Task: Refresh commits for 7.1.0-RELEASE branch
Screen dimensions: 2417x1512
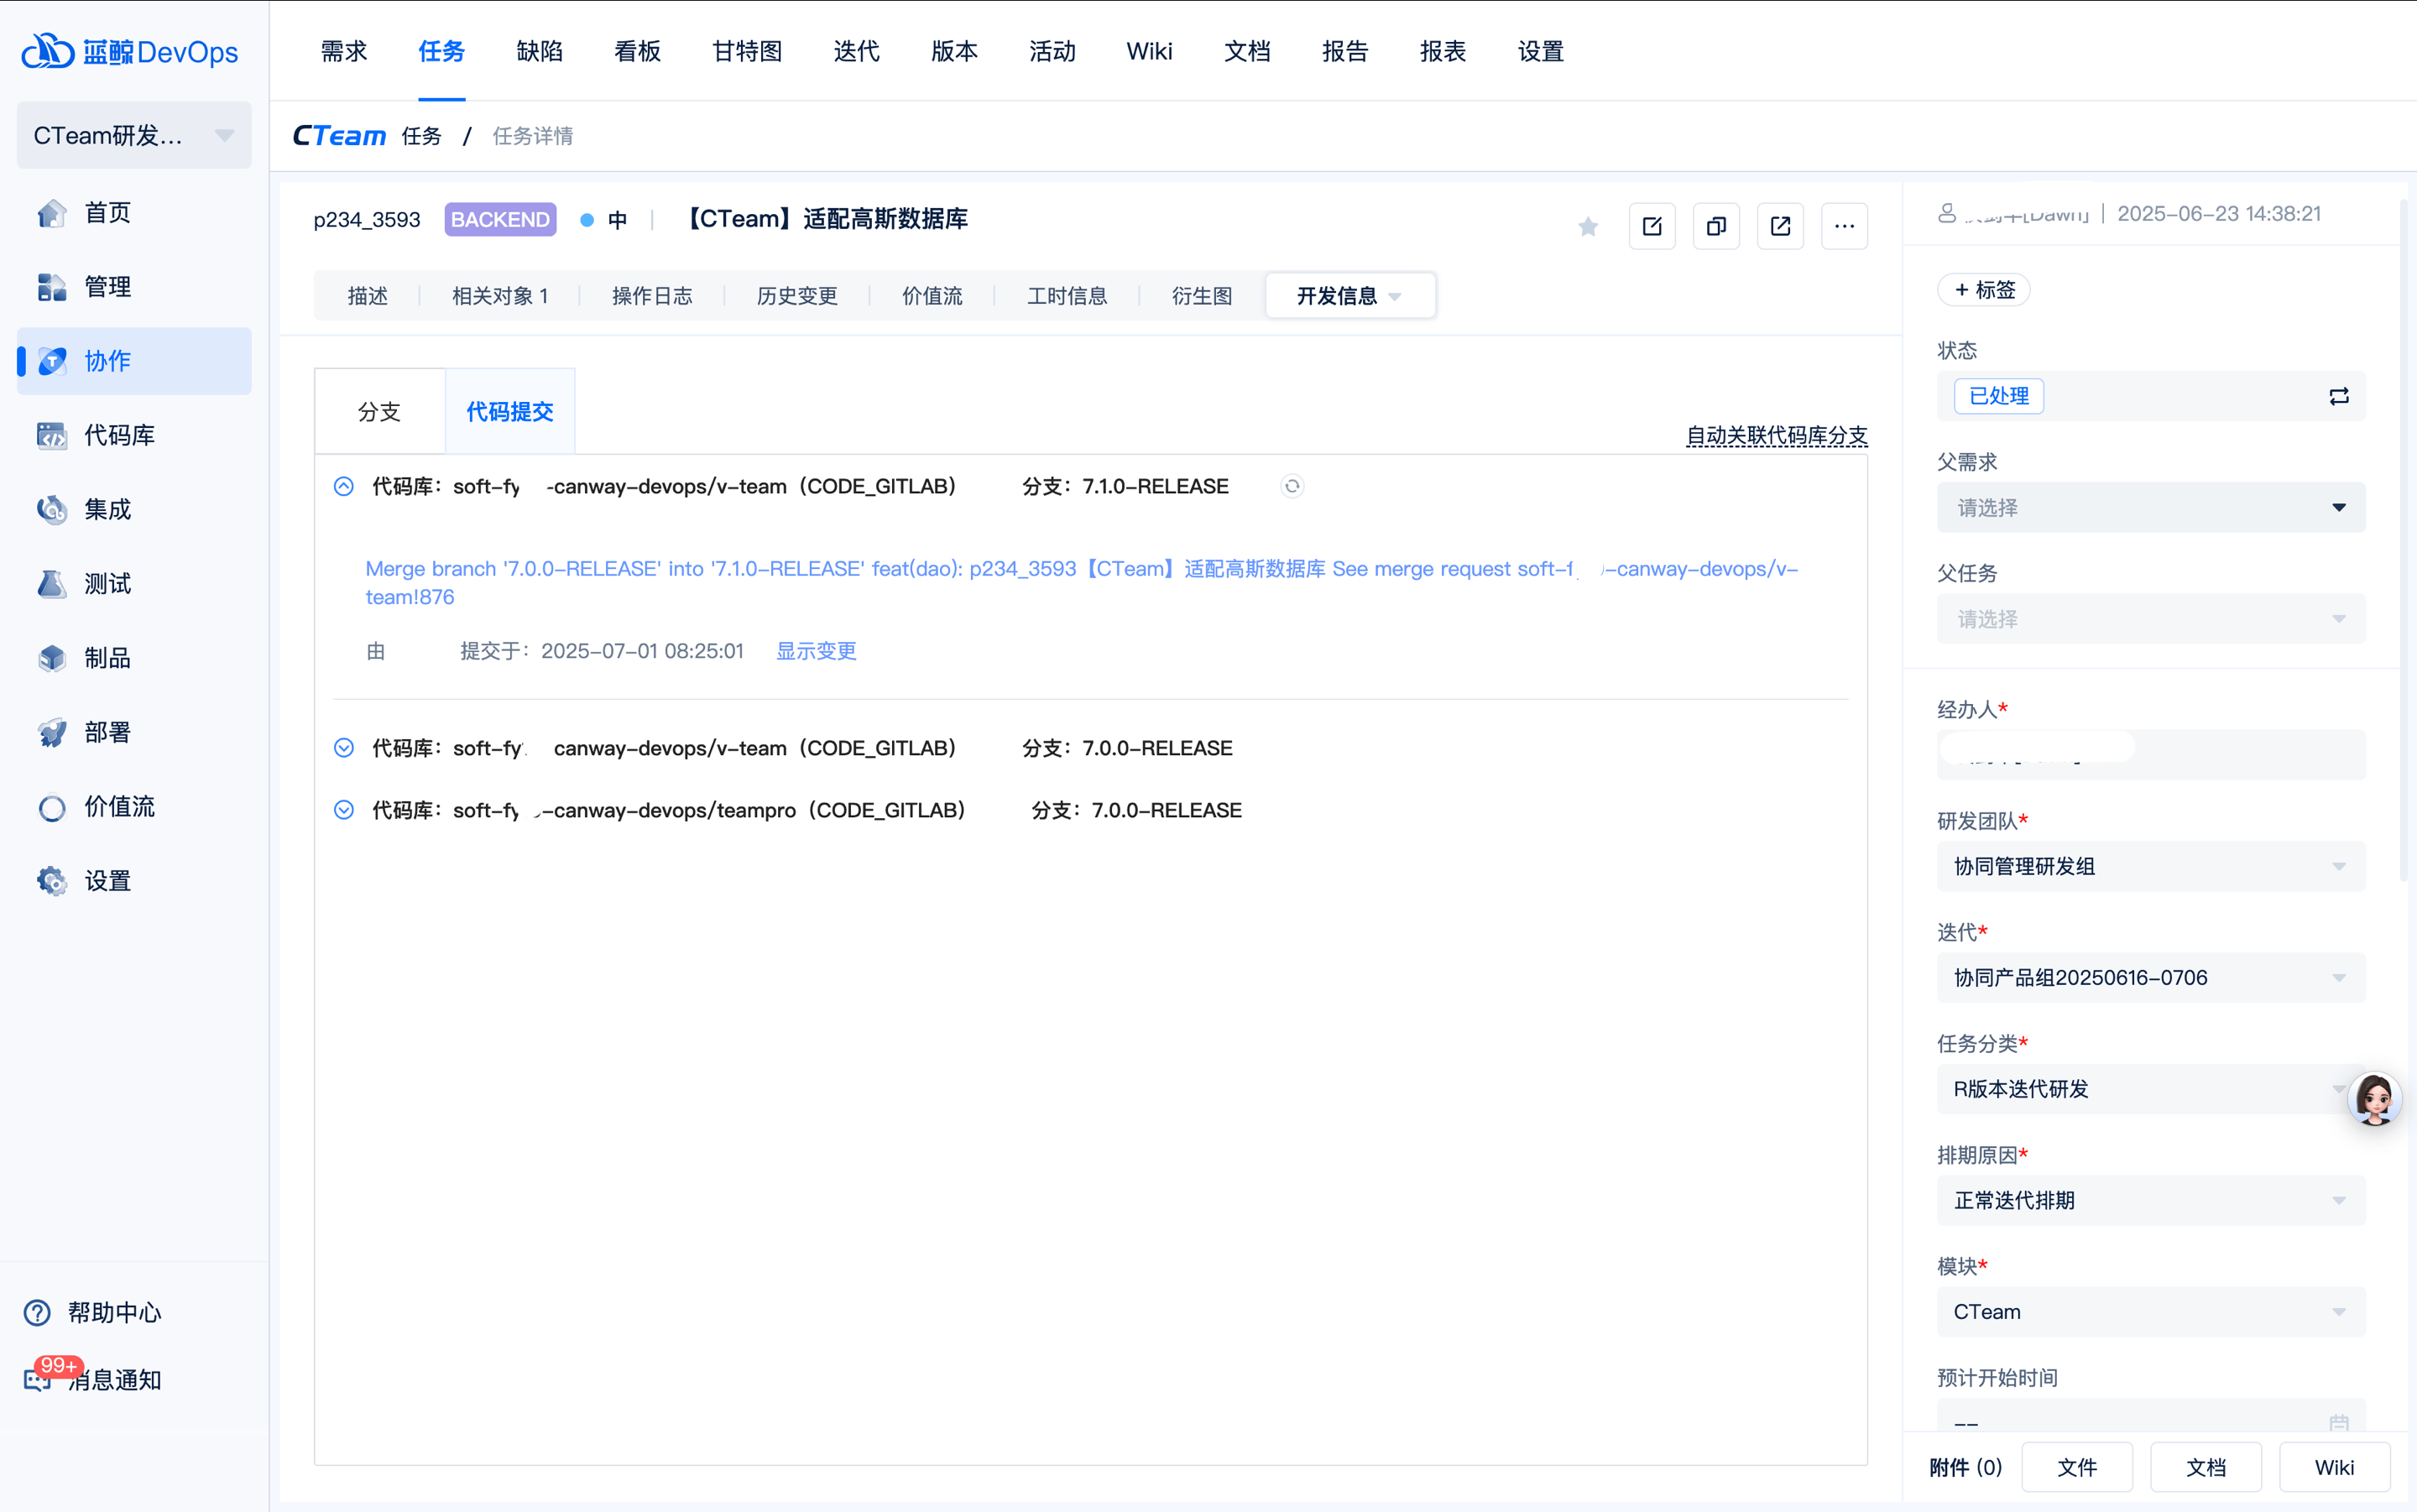Action: coord(1292,486)
